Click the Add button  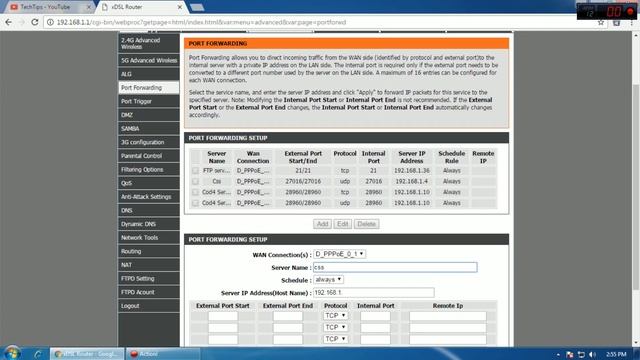tap(322, 224)
